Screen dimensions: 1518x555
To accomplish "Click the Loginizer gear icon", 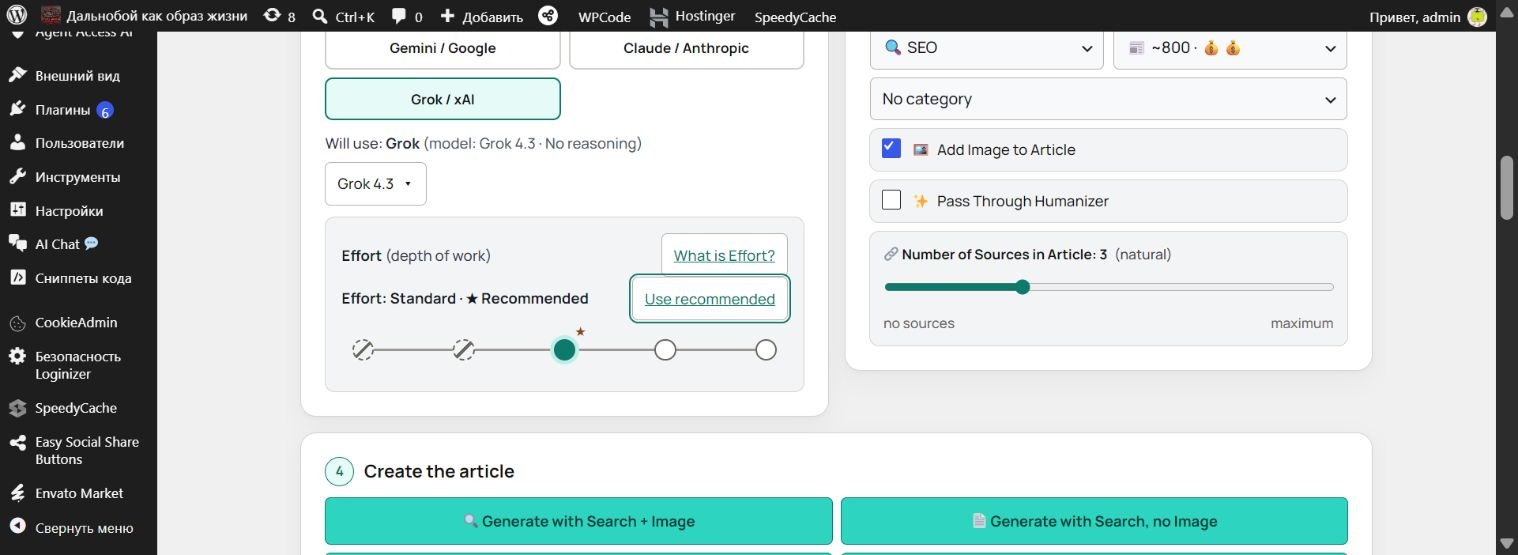I will pos(17,357).
